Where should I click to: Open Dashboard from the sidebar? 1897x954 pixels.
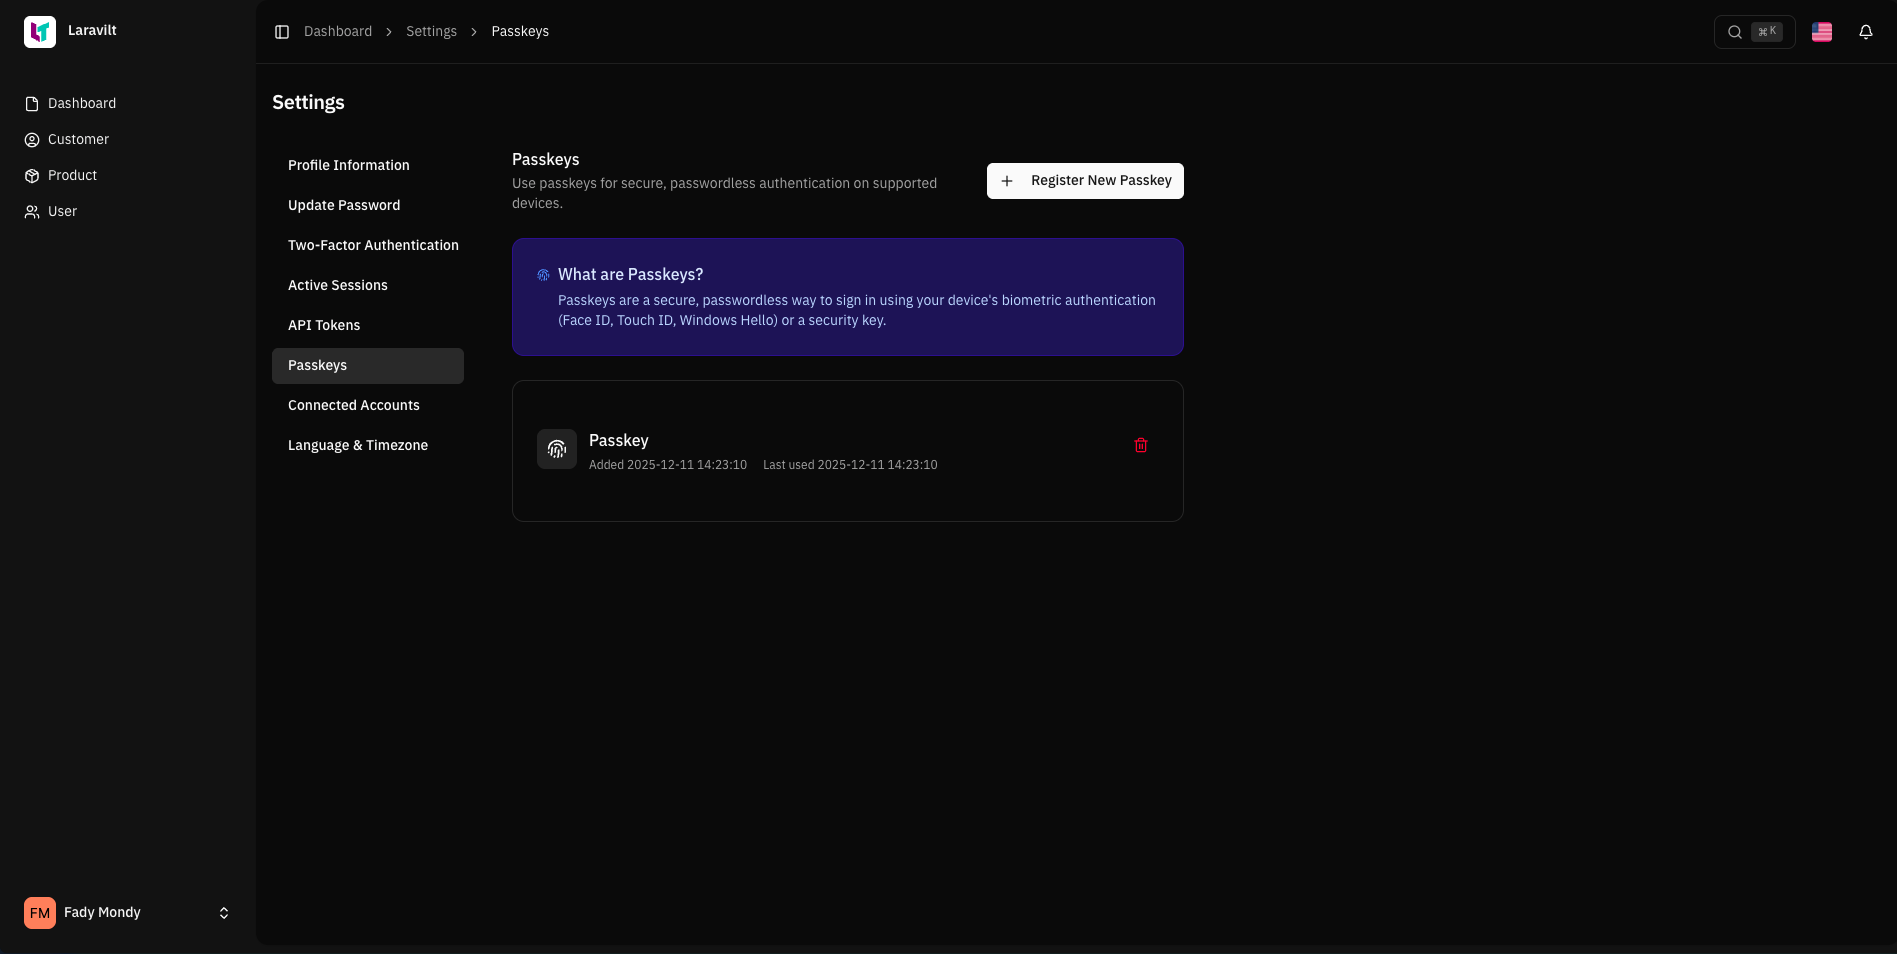[81, 104]
